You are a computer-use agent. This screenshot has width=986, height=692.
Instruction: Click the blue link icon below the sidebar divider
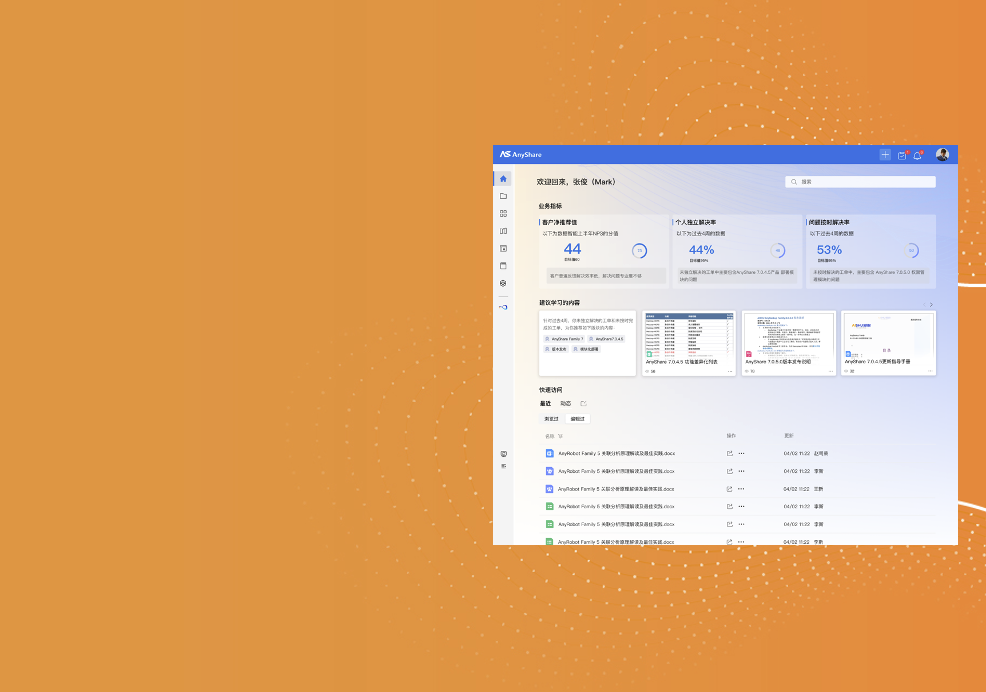click(503, 307)
